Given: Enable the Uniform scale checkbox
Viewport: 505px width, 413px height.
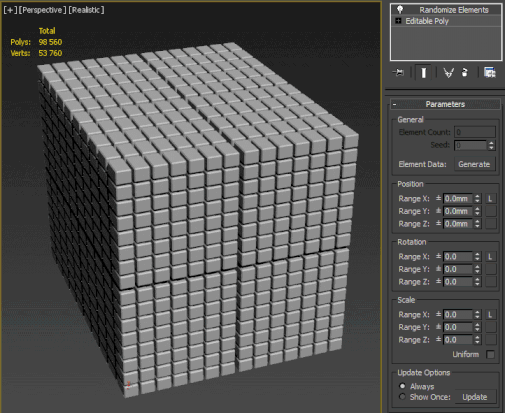Looking at the screenshot, I should click(x=490, y=354).
